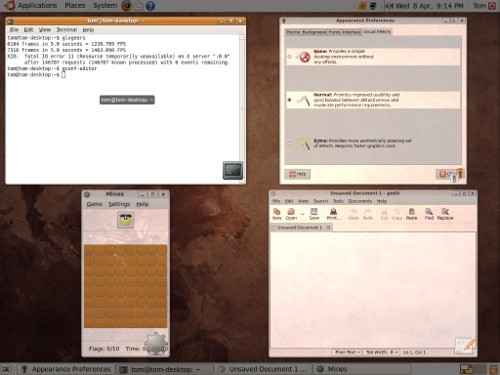Click the smiley face in Mines
This screenshot has width=500, height=375.
point(126,220)
